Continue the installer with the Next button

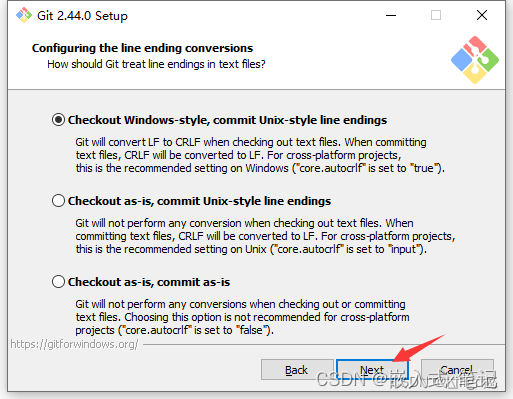tap(372, 370)
